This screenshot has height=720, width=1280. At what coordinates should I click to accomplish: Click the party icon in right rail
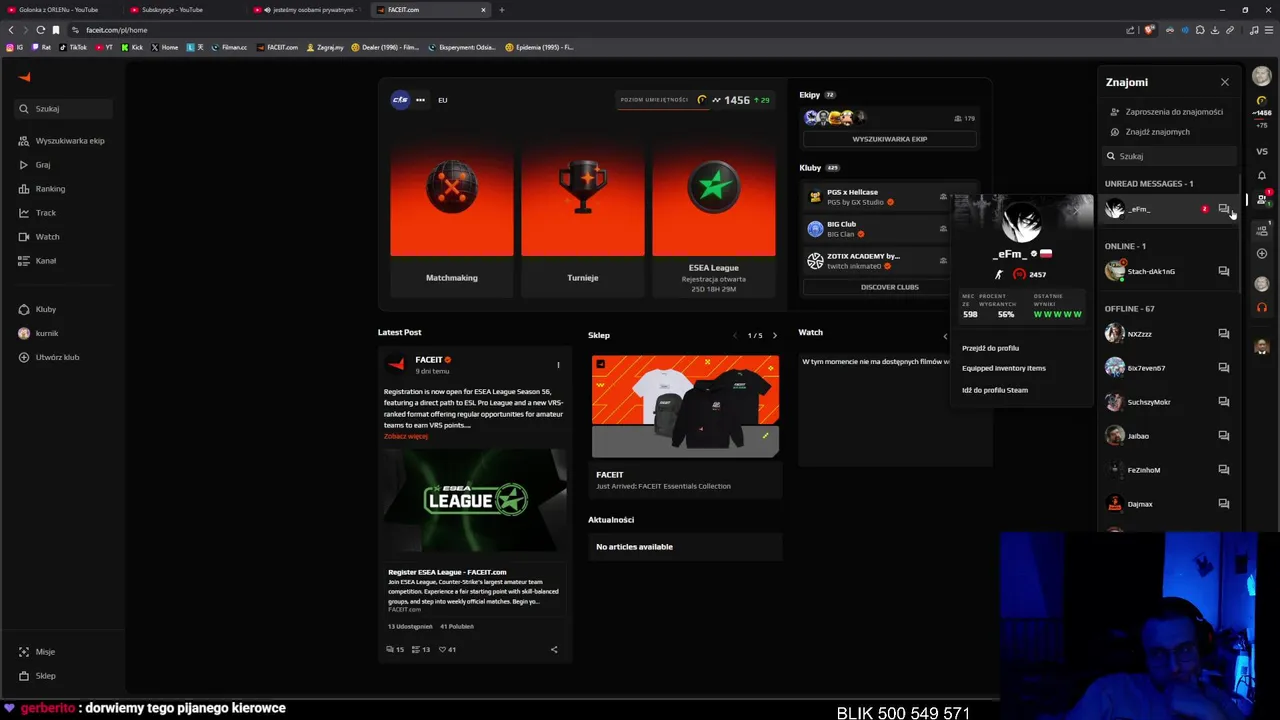[x=1262, y=230]
